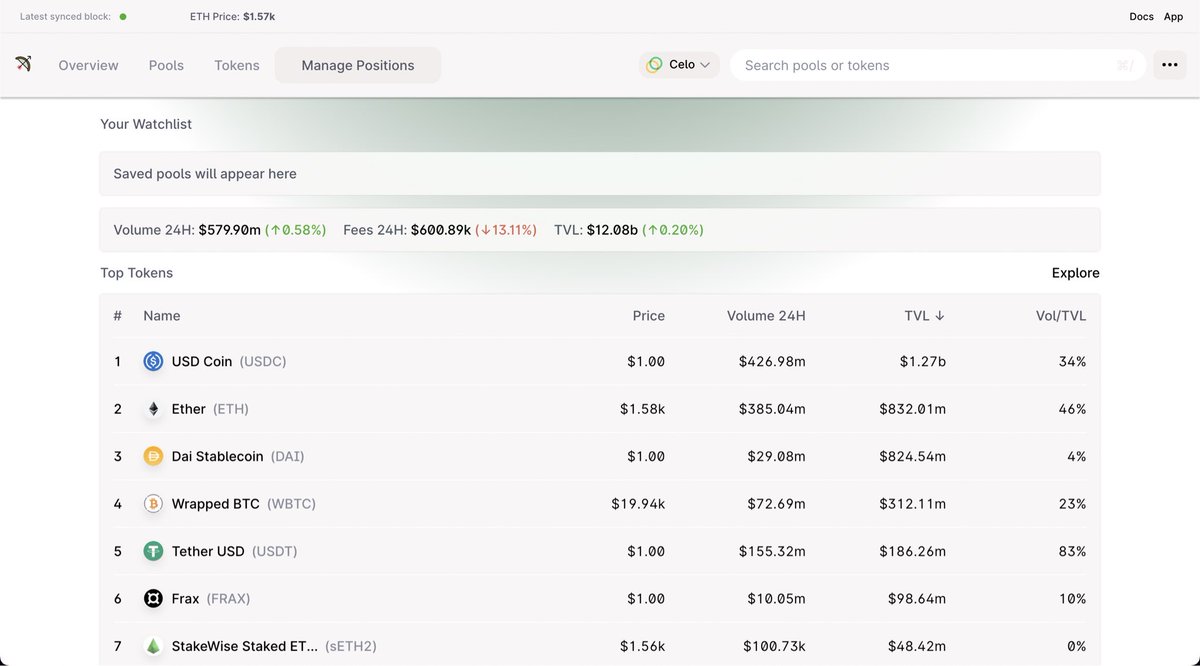Image resolution: width=1200 pixels, height=666 pixels.
Task: Open the three-dots more options menu
Action: click(1169, 65)
